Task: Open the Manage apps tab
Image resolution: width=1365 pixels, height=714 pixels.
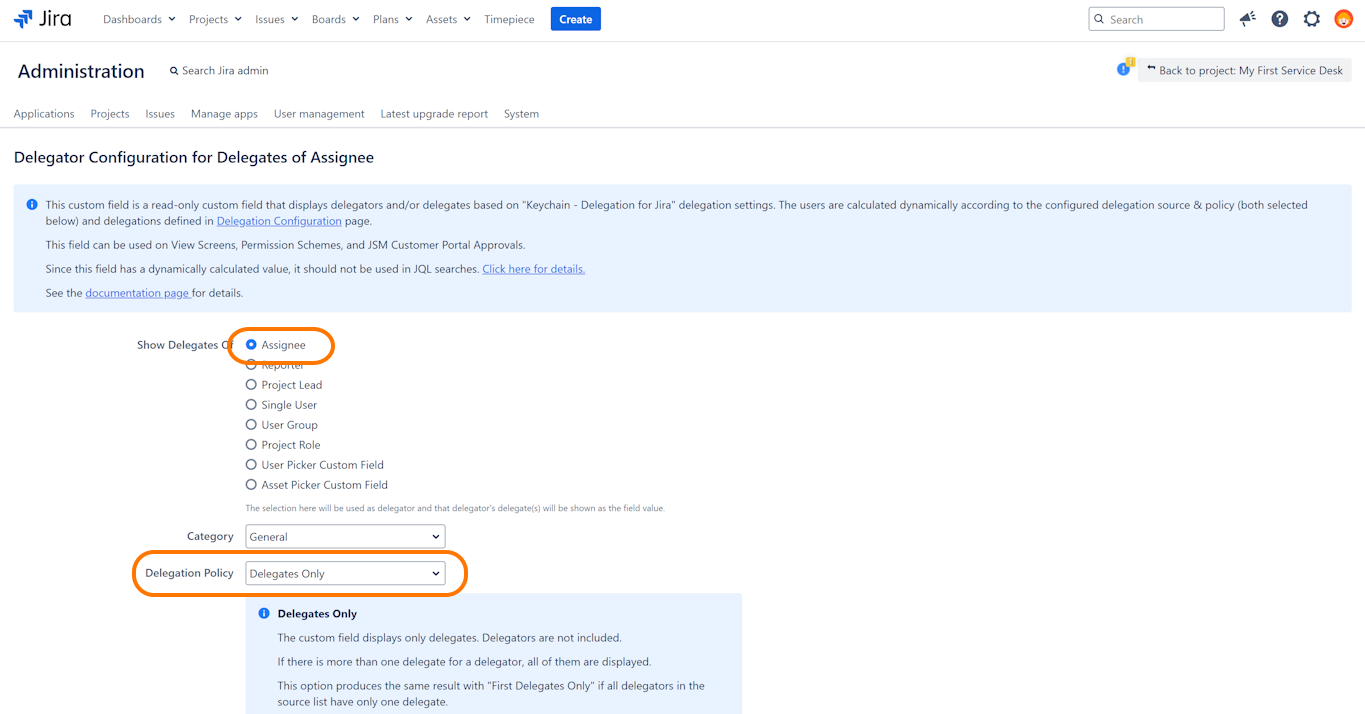Action: tap(224, 114)
